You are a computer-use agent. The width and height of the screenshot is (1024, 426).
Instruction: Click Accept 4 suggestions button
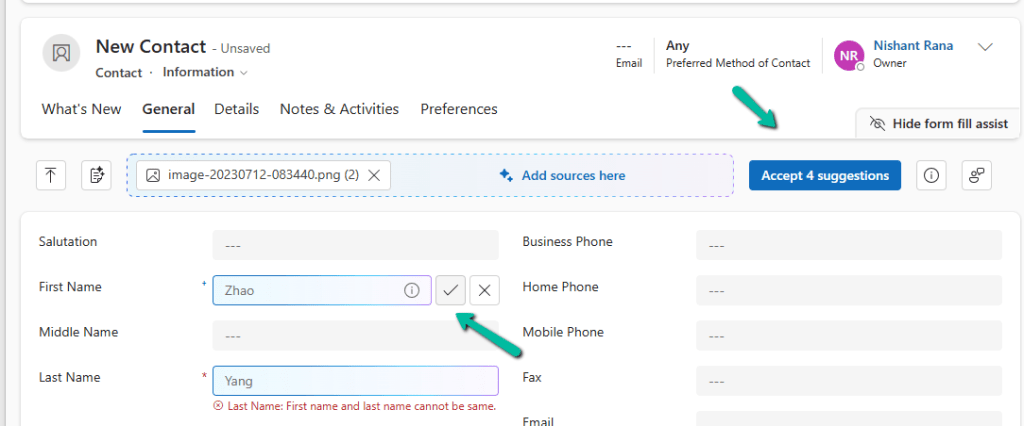coord(825,175)
